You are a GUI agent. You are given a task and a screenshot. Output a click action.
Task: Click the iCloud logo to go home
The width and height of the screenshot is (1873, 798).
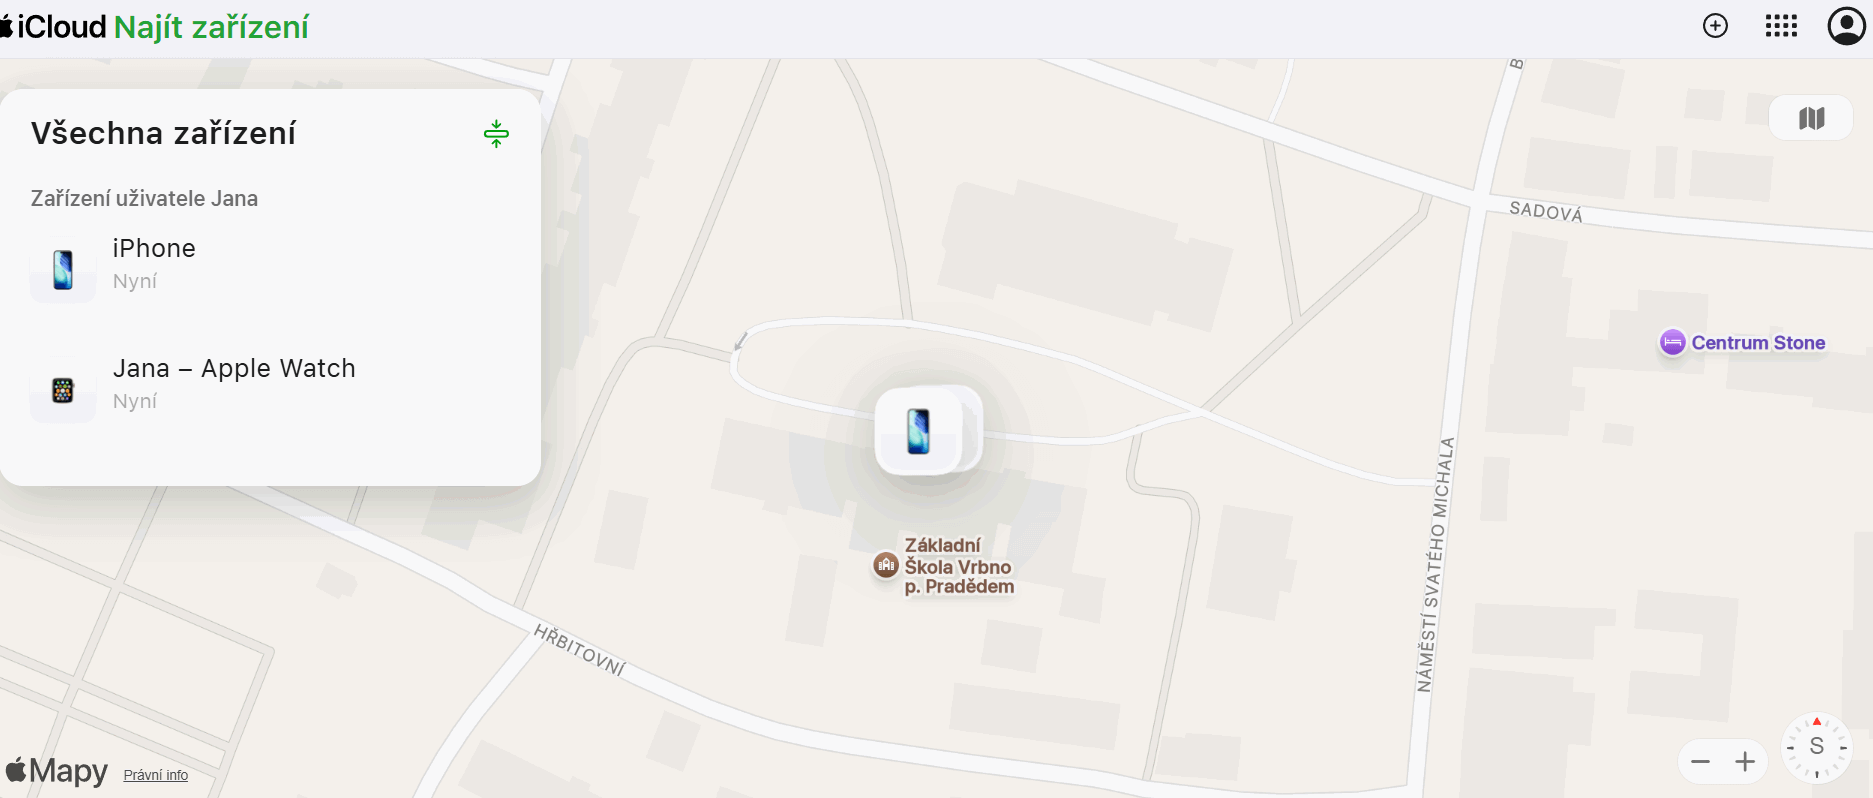click(x=53, y=27)
